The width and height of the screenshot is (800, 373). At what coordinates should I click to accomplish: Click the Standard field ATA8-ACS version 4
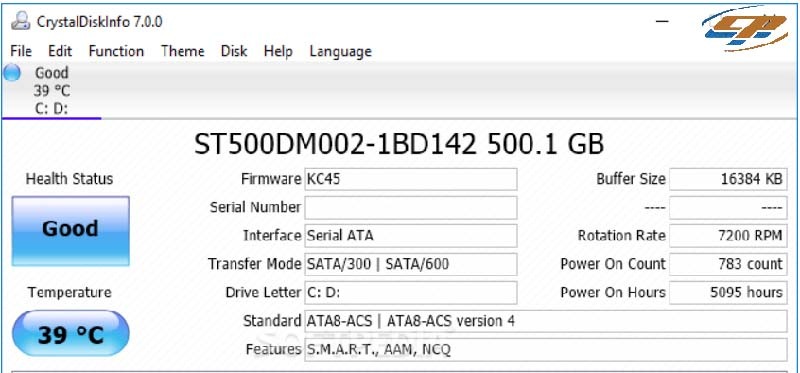[x=546, y=321]
